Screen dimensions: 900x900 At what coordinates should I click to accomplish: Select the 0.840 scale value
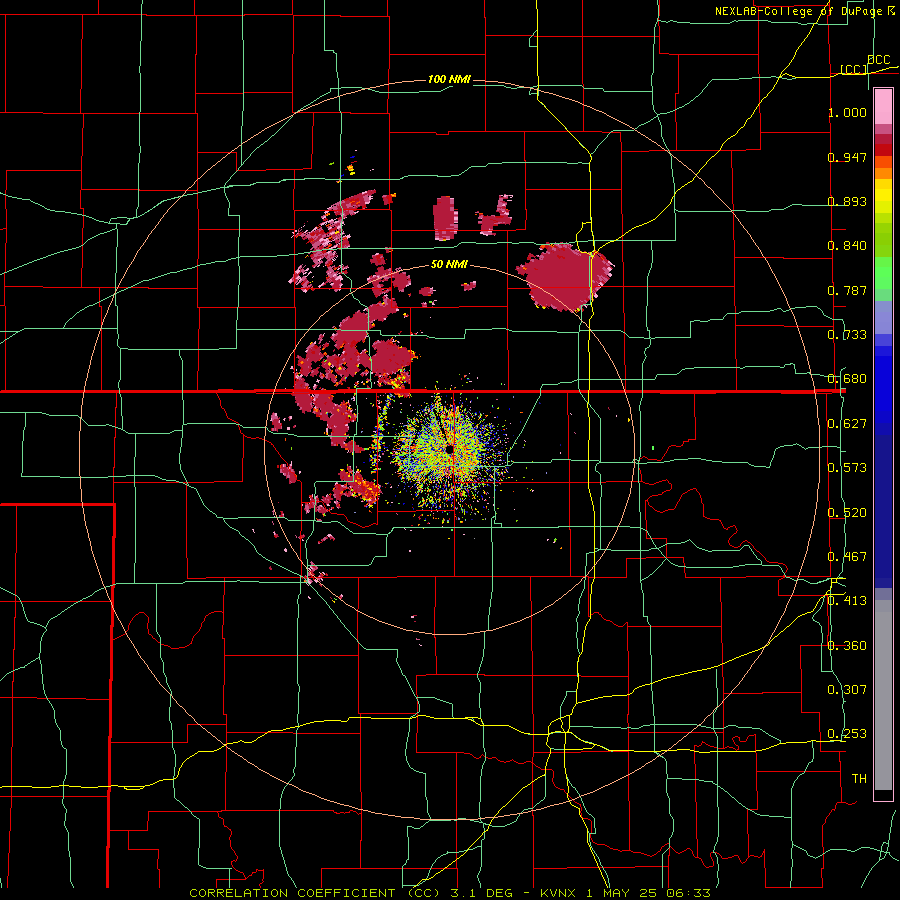[847, 246]
